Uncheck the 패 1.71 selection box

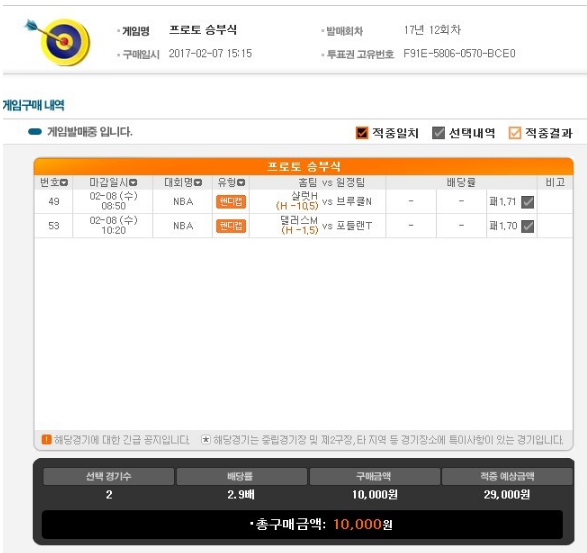coord(527,202)
